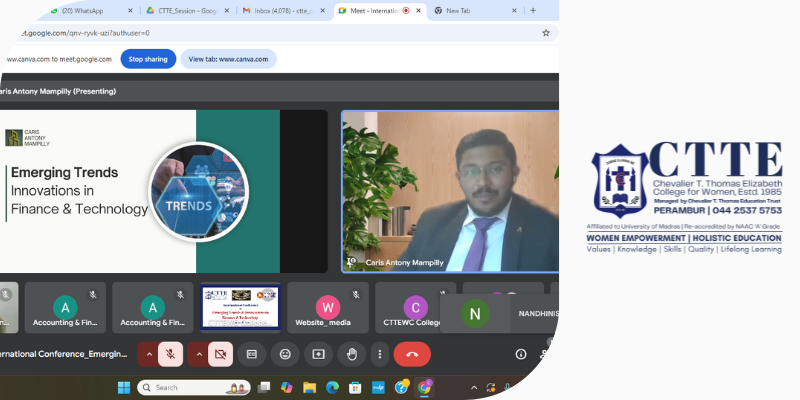Open the three-dot more options menu
The height and width of the screenshot is (400, 800).
pos(380,354)
